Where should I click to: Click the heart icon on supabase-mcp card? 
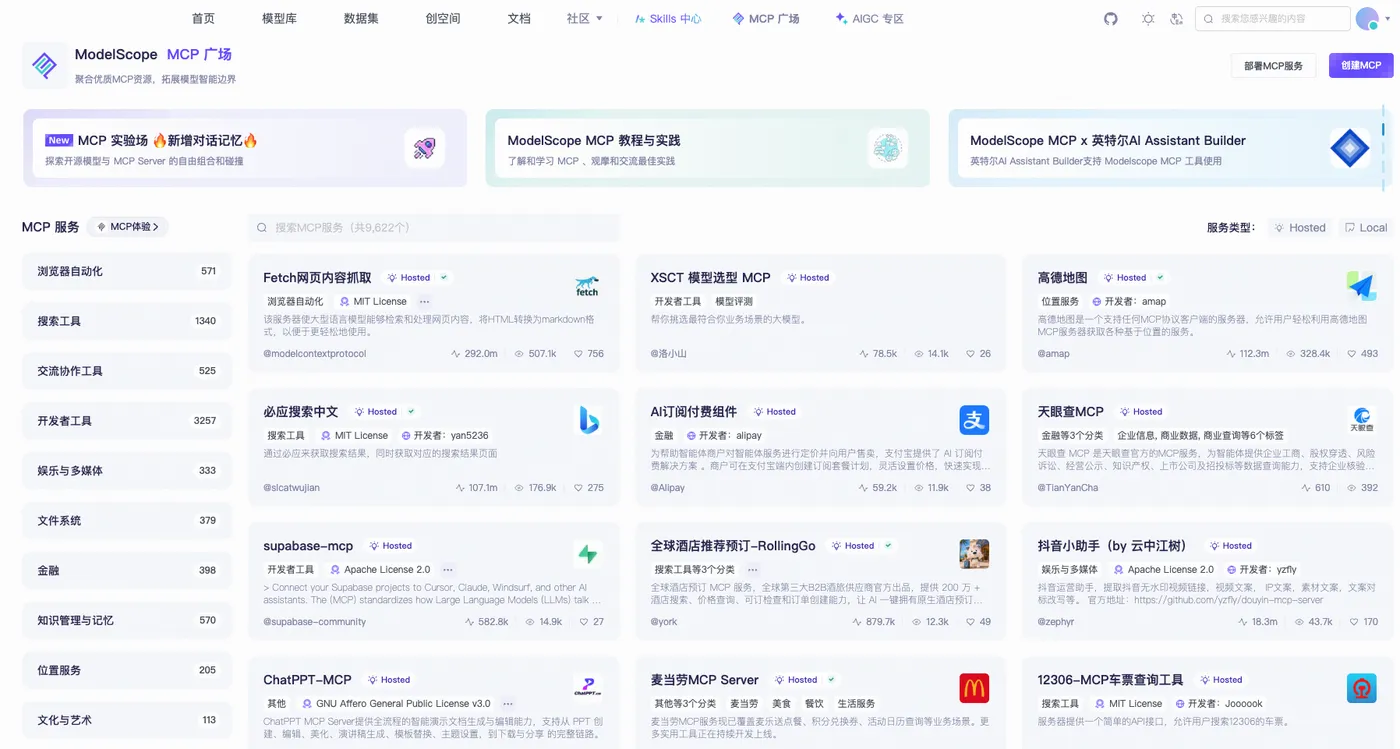pos(583,622)
